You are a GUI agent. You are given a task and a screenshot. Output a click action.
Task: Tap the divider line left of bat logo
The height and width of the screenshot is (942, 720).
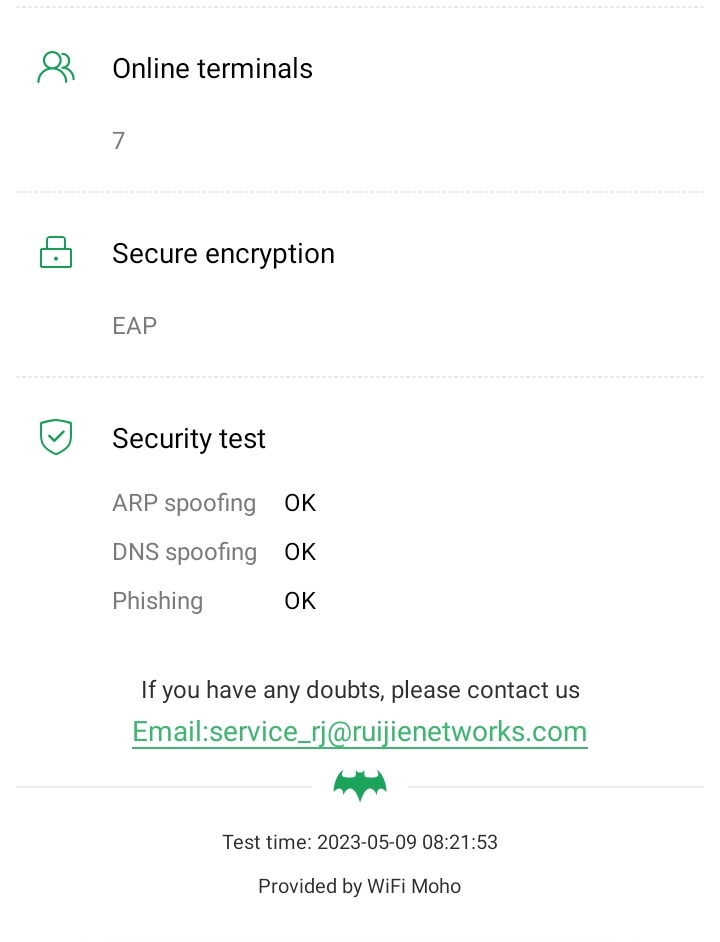(x=165, y=787)
